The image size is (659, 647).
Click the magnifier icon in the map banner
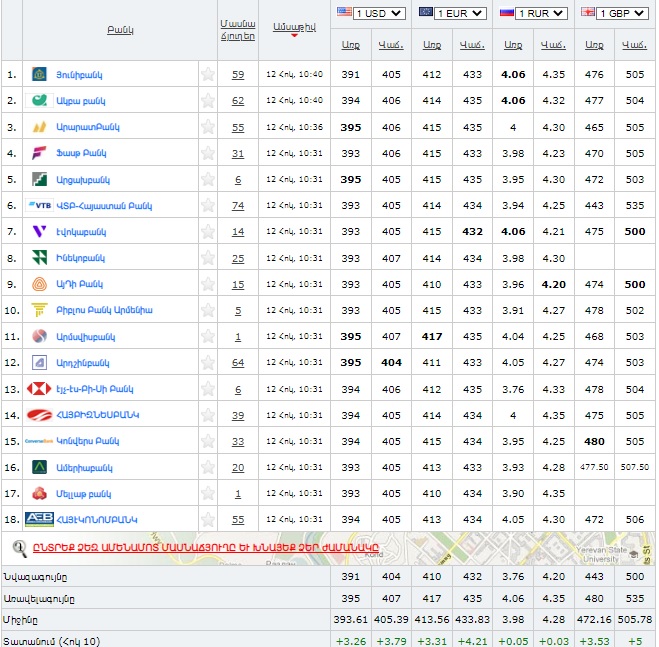(x=19, y=547)
